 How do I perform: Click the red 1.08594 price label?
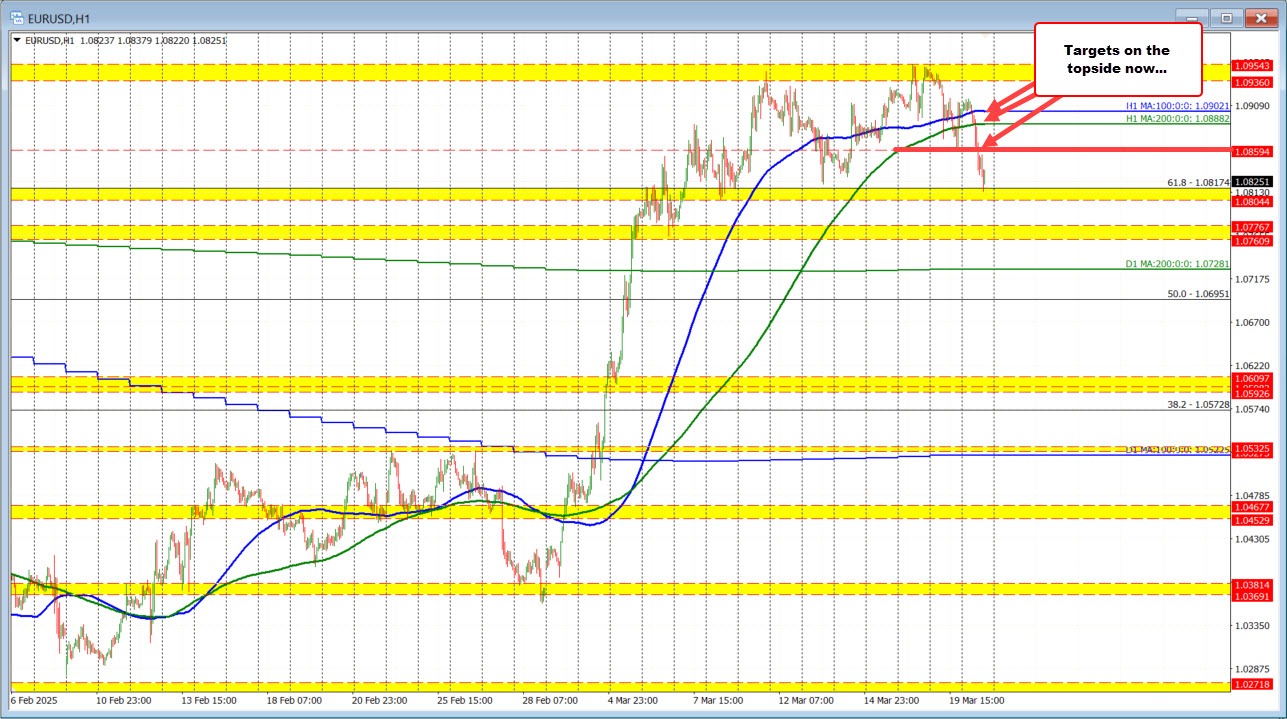pos(1251,151)
